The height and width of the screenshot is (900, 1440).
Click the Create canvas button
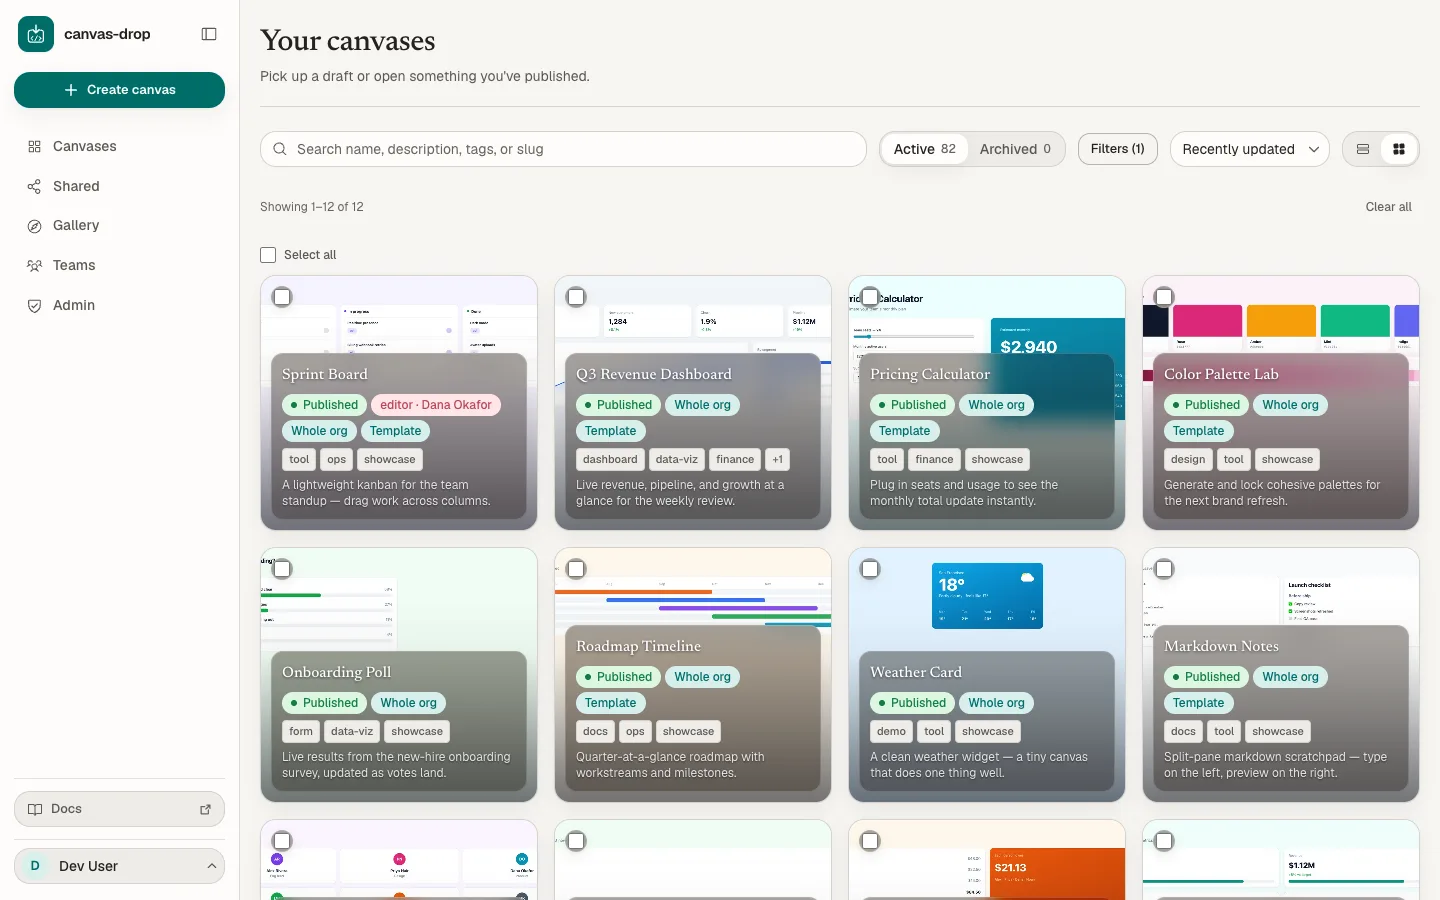[x=119, y=90]
